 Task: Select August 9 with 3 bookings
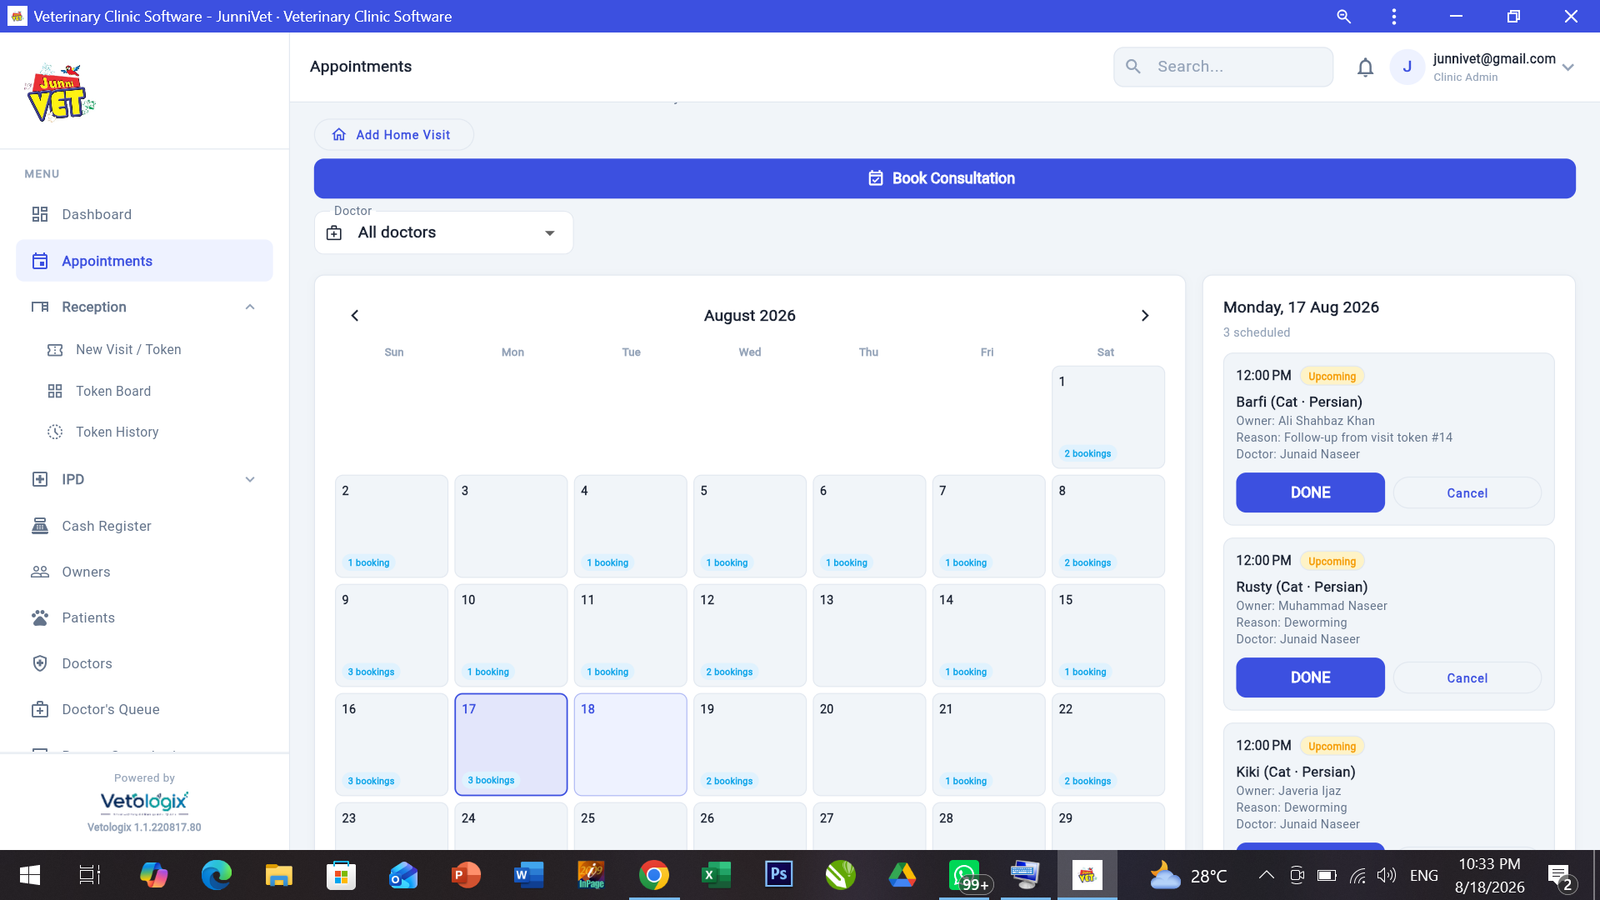point(391,635)
